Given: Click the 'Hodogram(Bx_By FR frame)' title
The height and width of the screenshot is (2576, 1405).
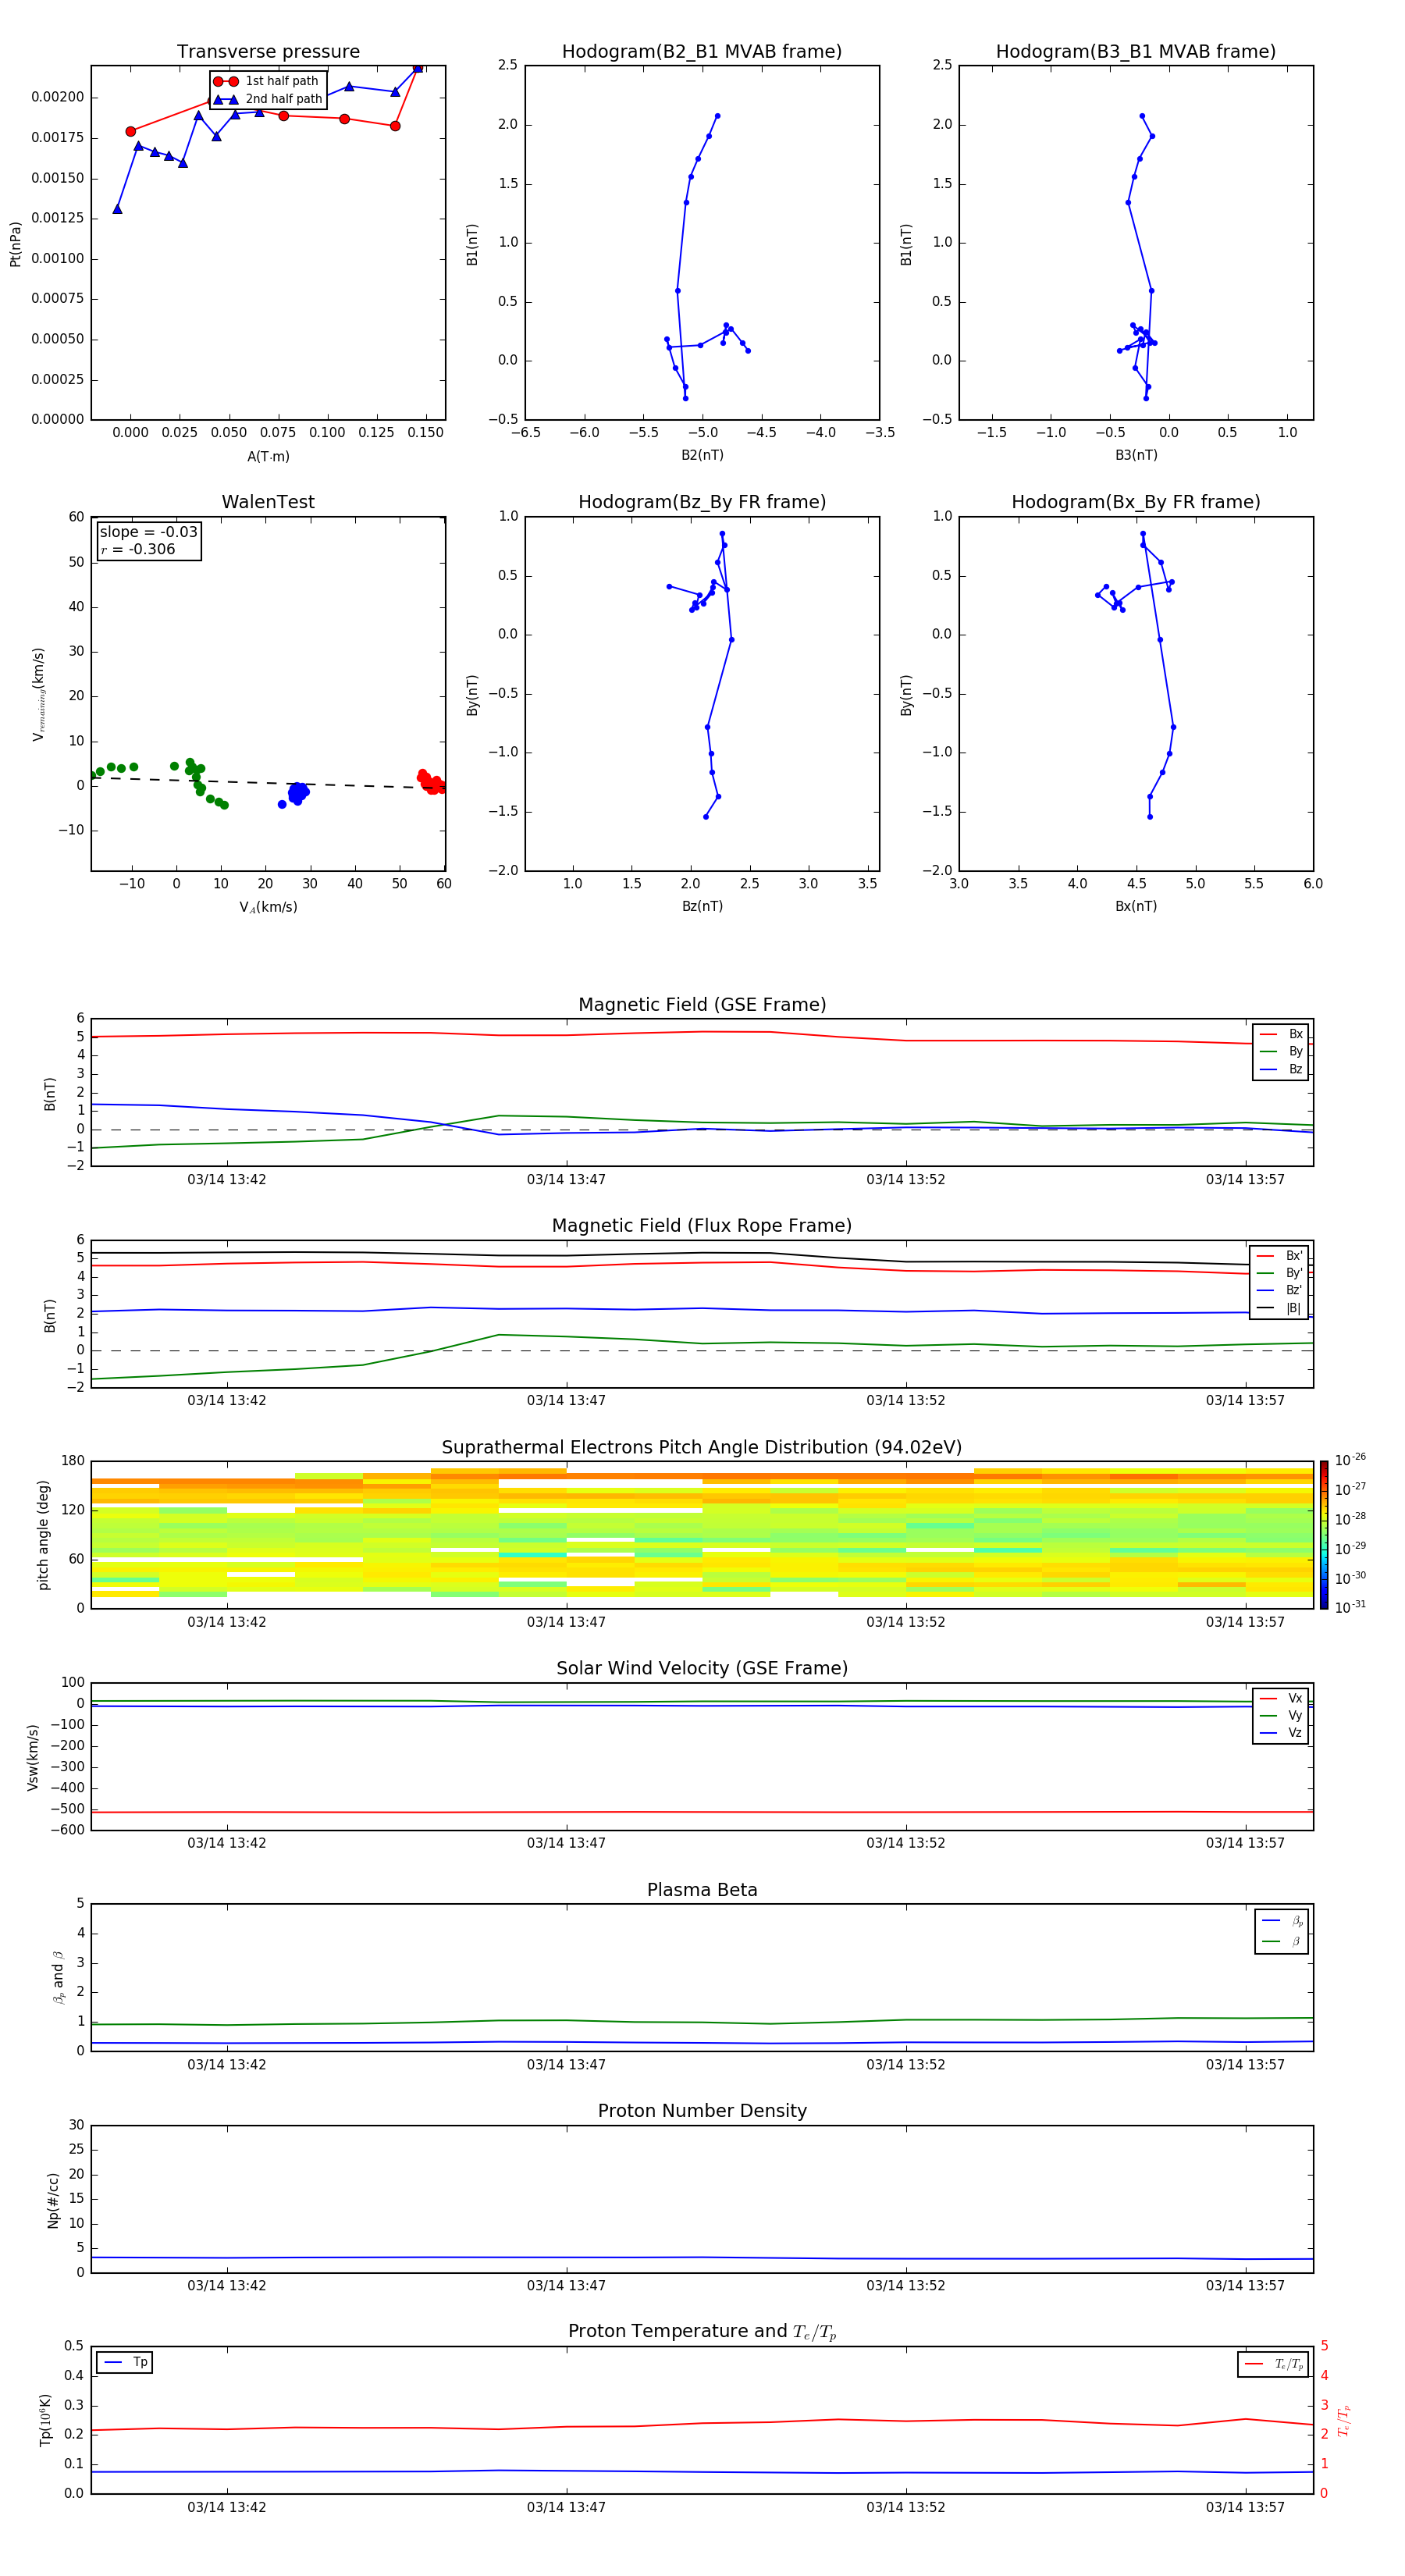Looking at the screenshot, I should tap(1136, 502).
